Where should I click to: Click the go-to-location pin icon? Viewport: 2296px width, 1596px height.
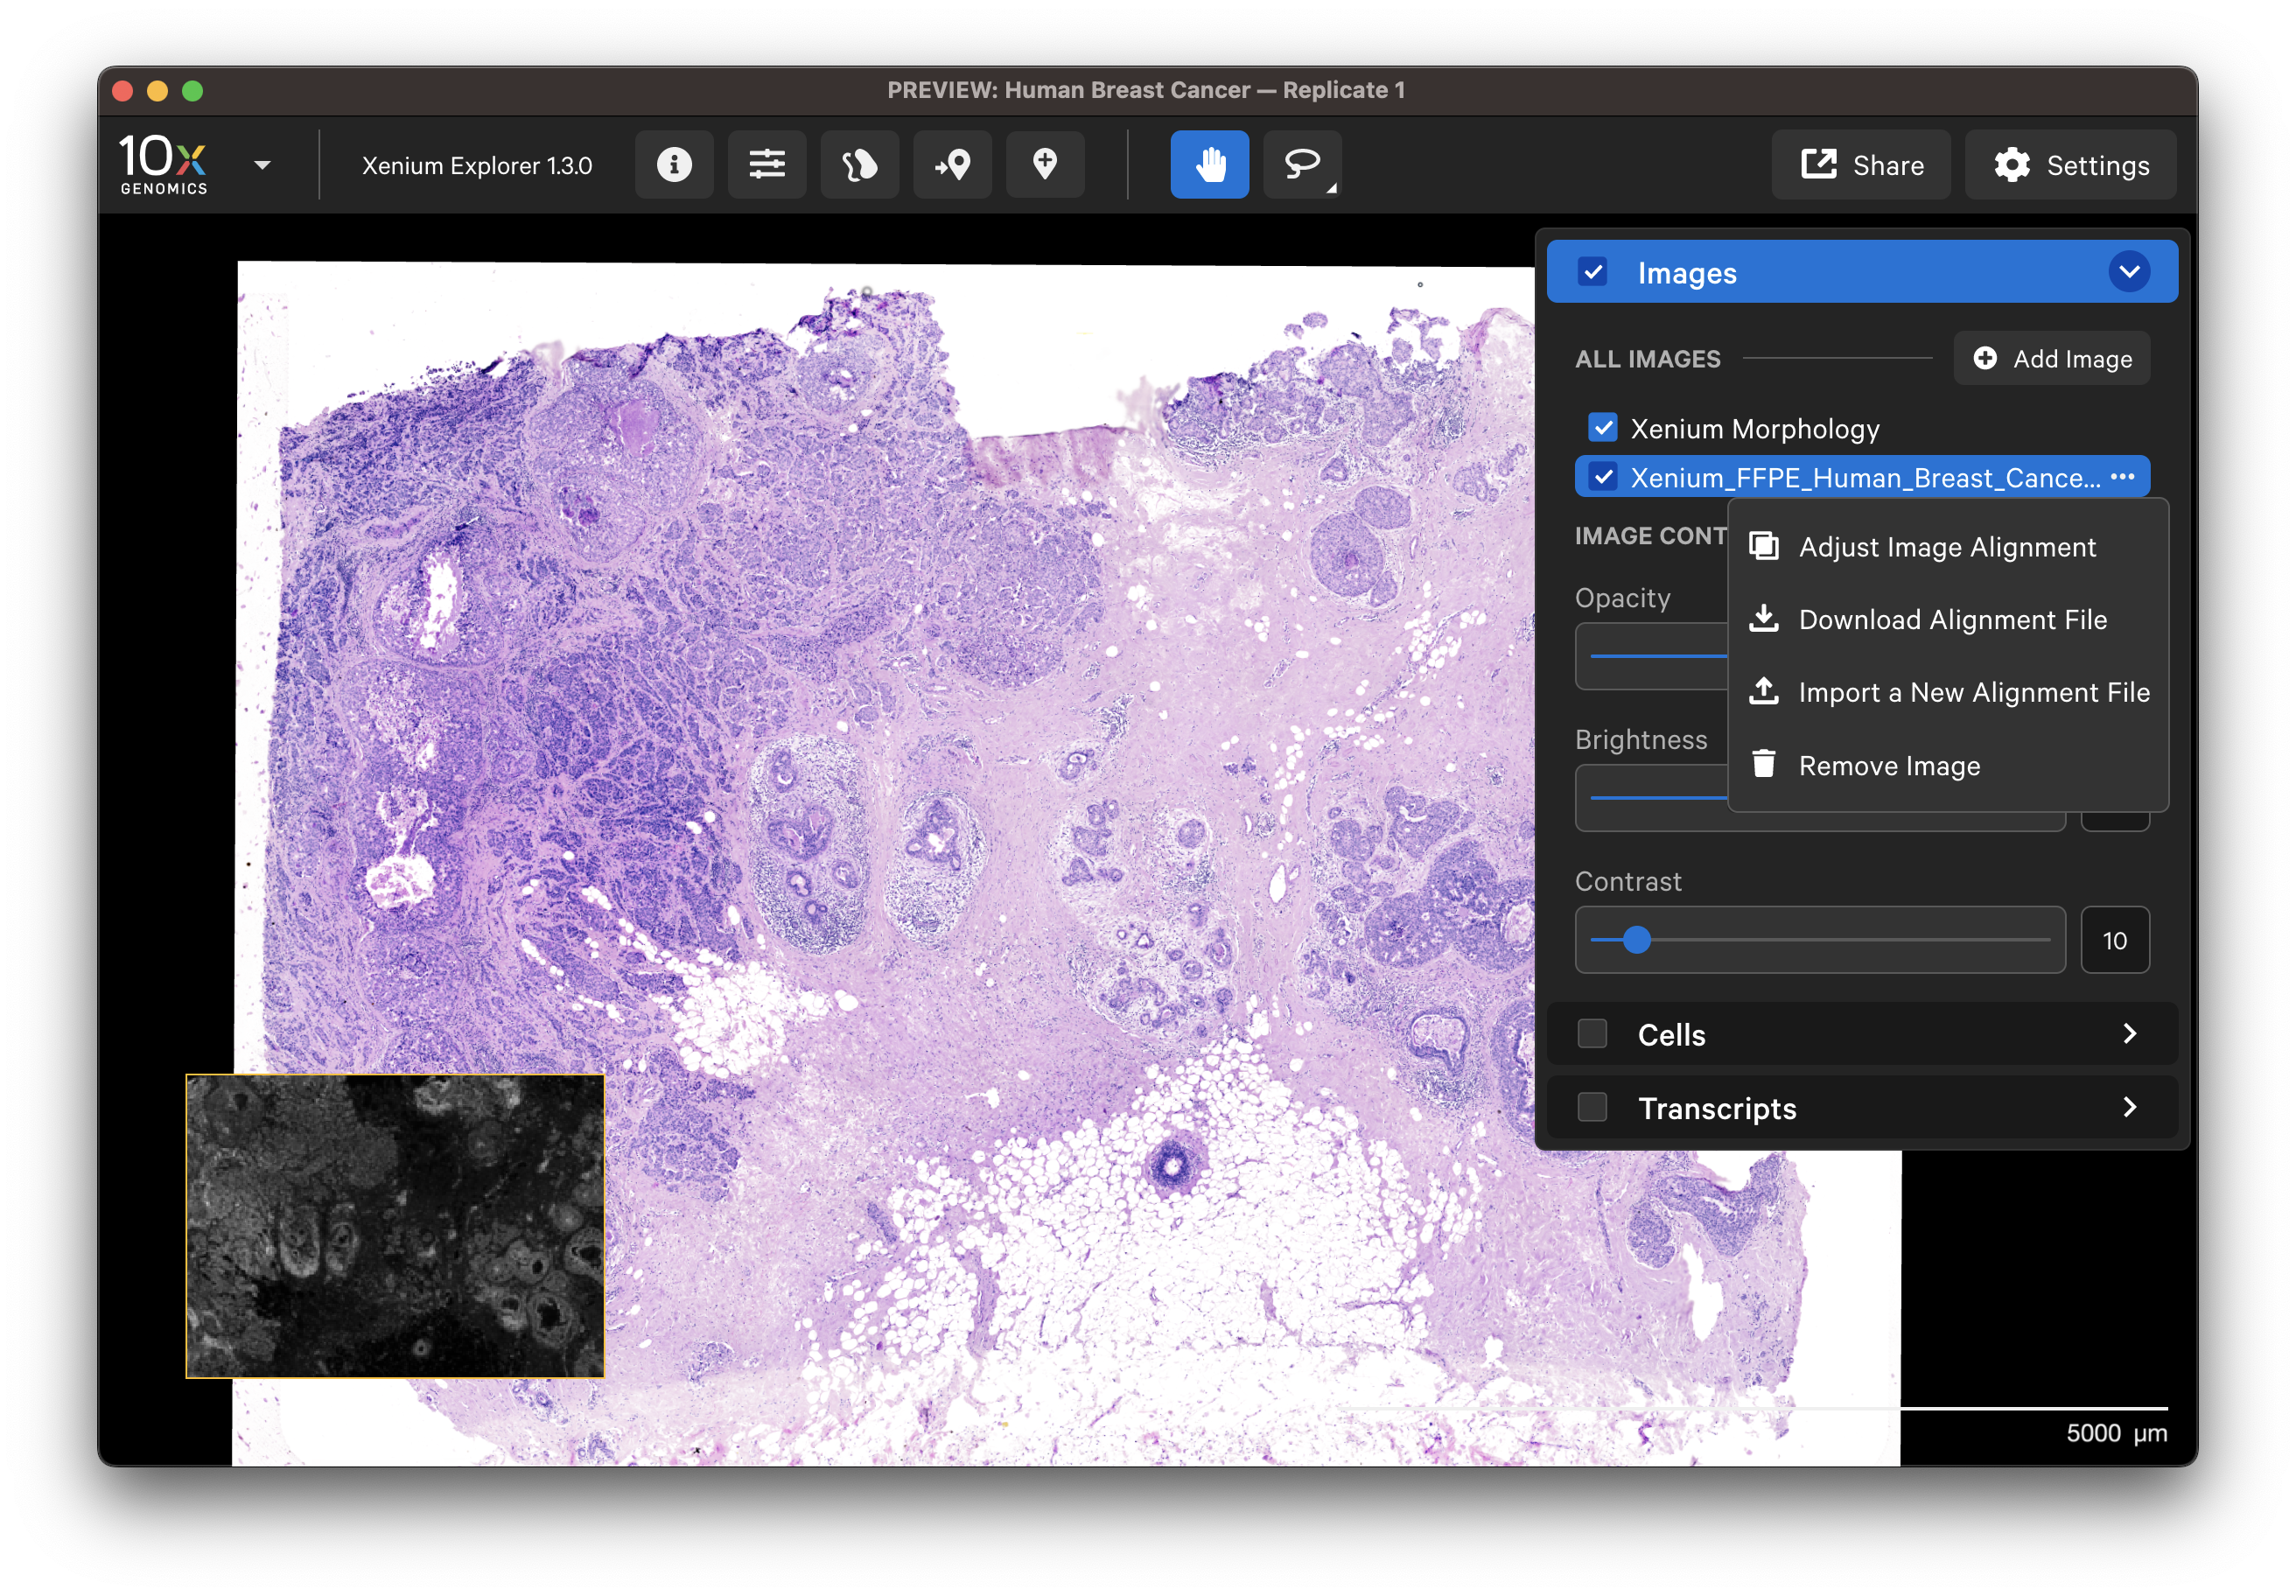(x=952, y=164)
